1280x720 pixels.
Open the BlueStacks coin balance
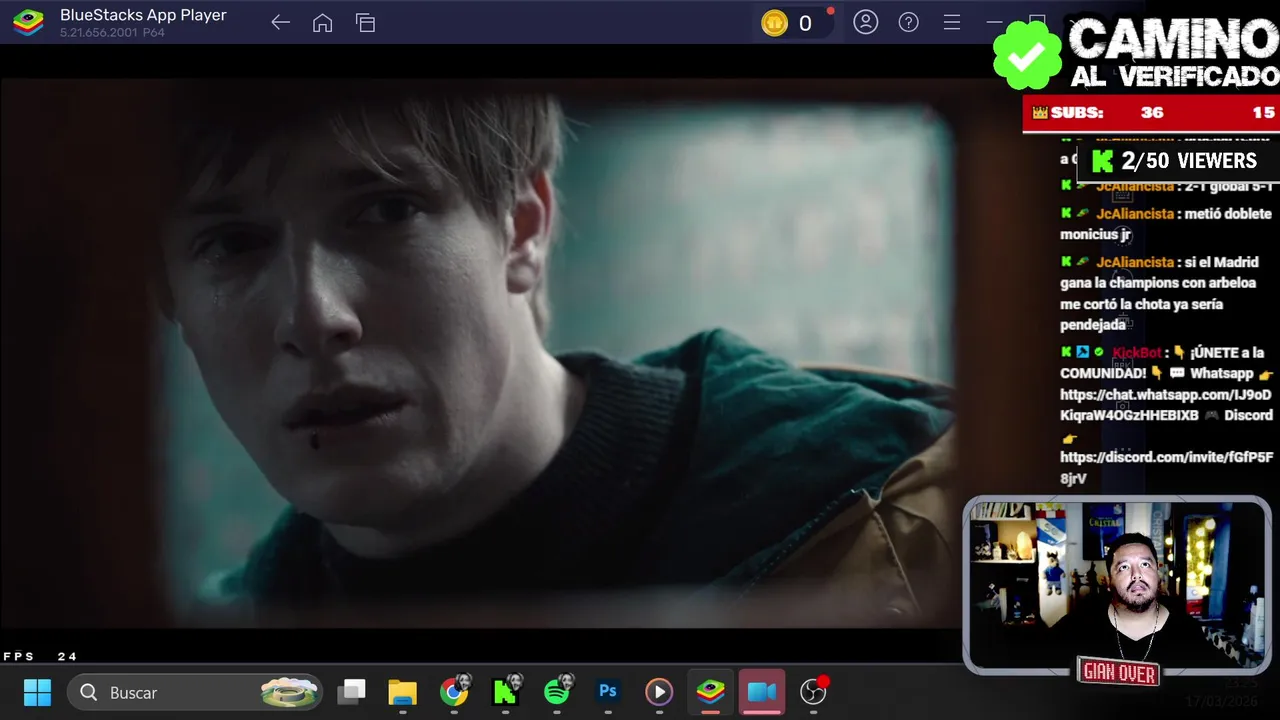pyautogui.click(x=790, y=23)
